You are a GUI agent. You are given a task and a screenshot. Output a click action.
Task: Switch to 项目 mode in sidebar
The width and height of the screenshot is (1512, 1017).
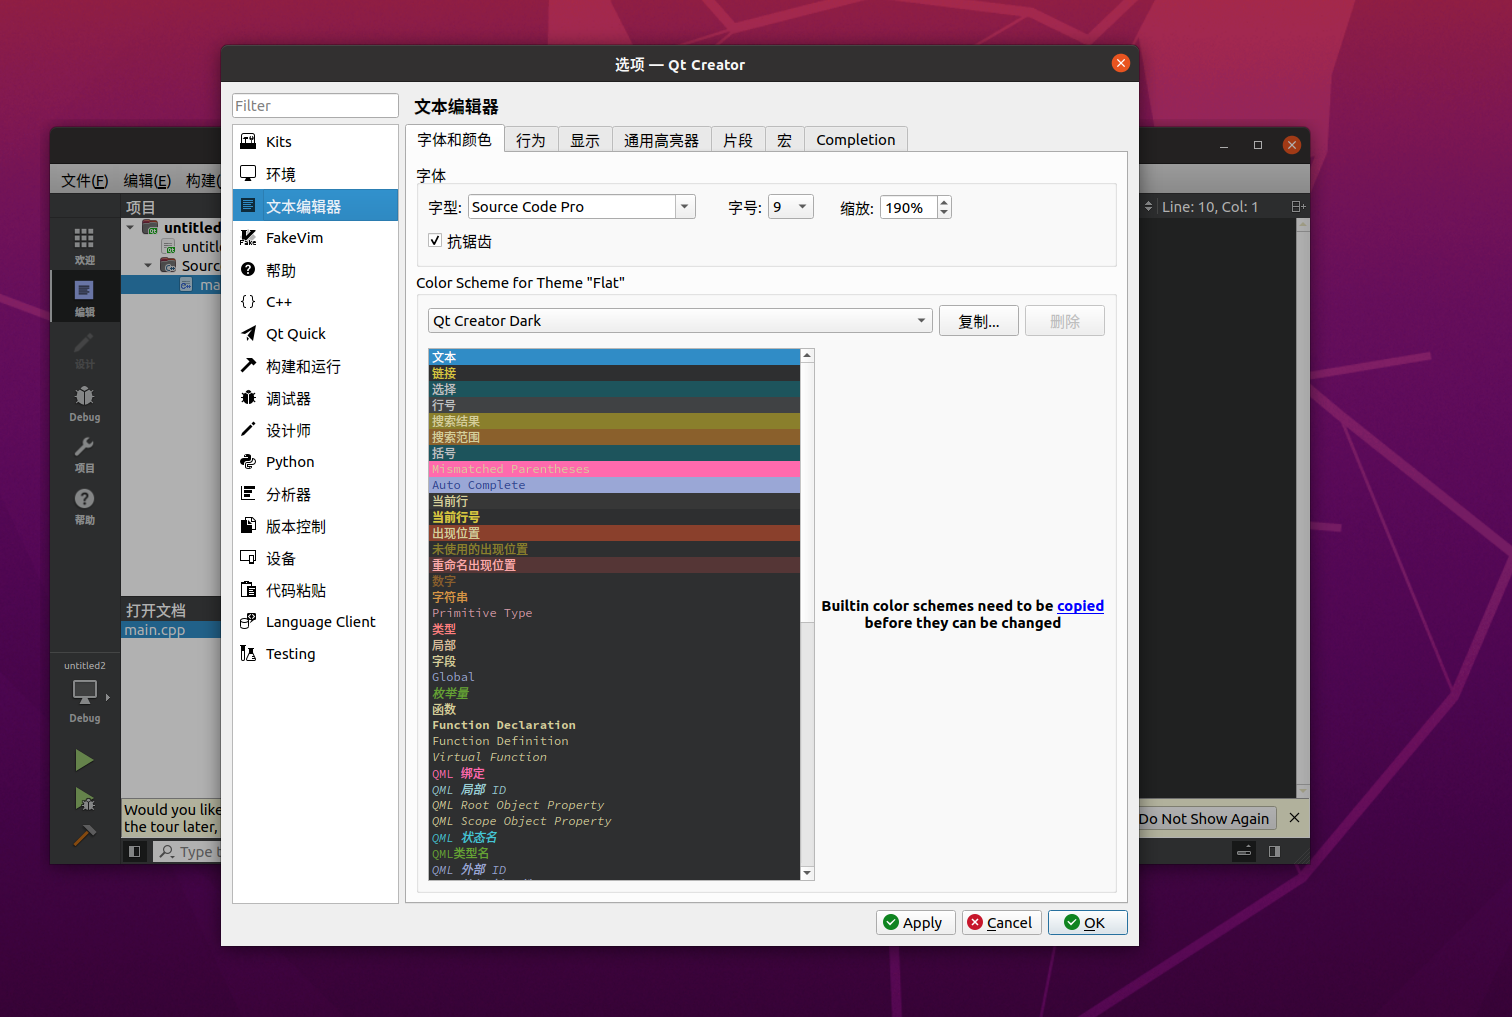coord(85,454)
